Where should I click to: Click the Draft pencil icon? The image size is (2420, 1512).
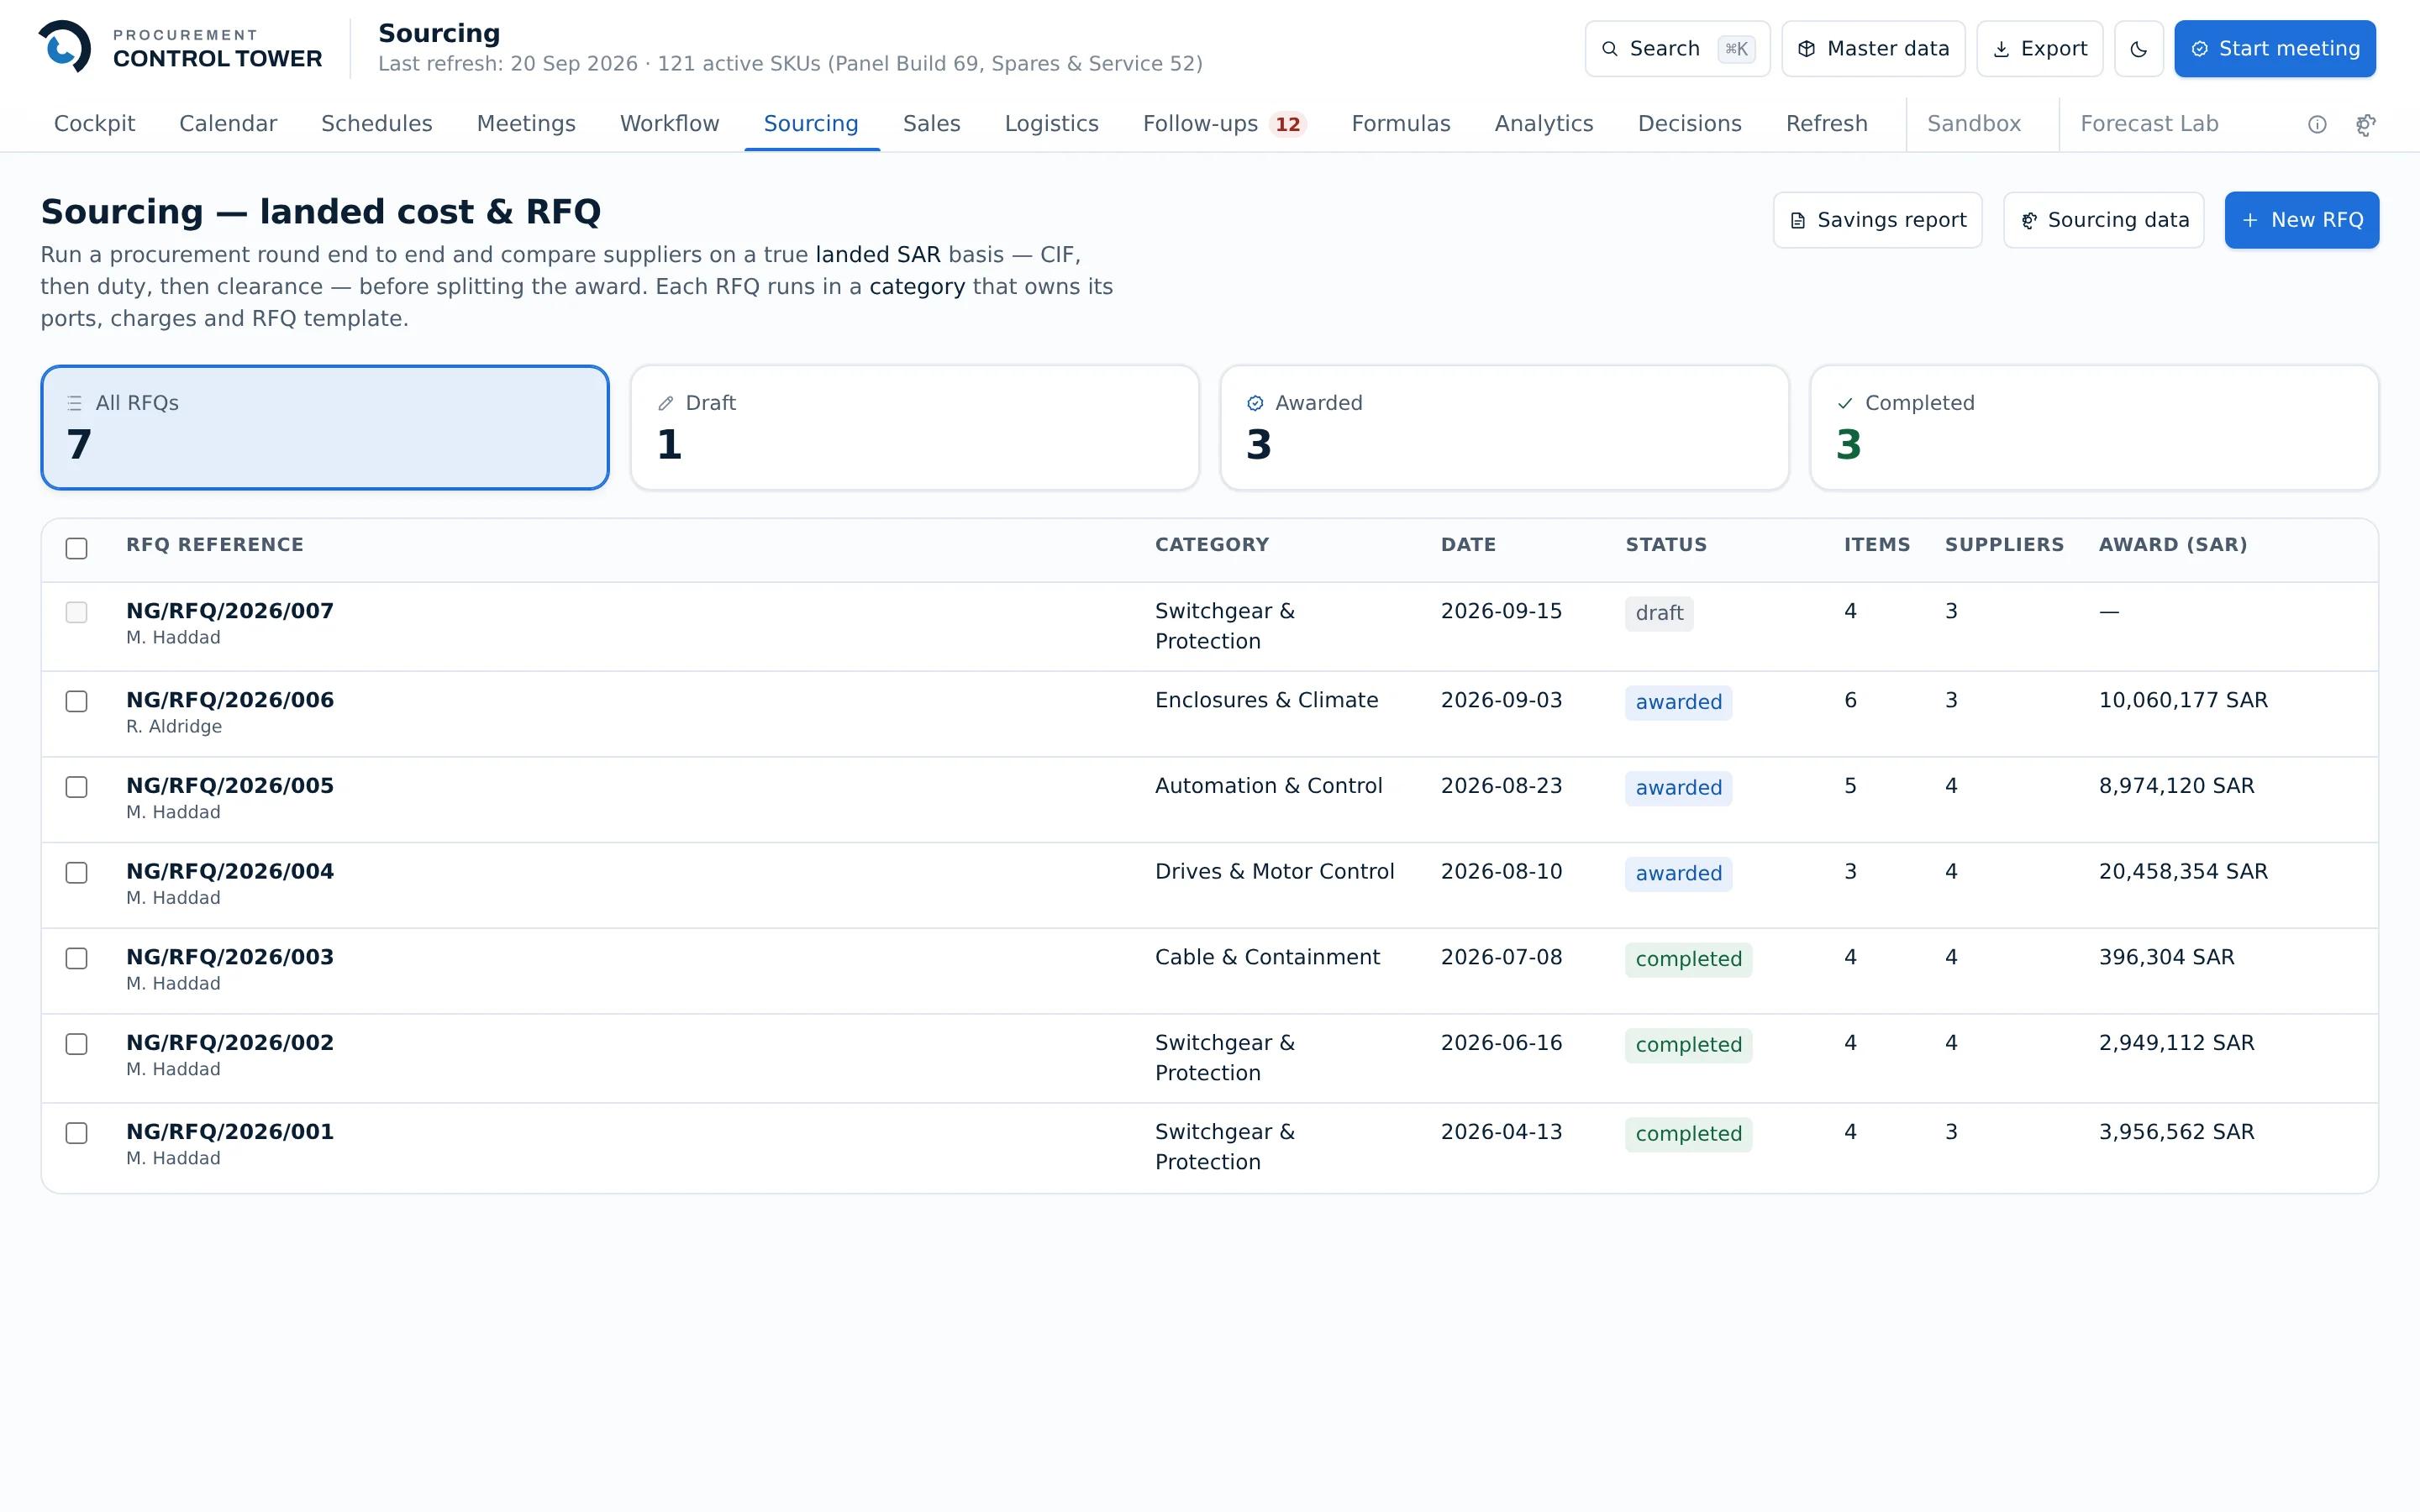click(x=665, y=403)
